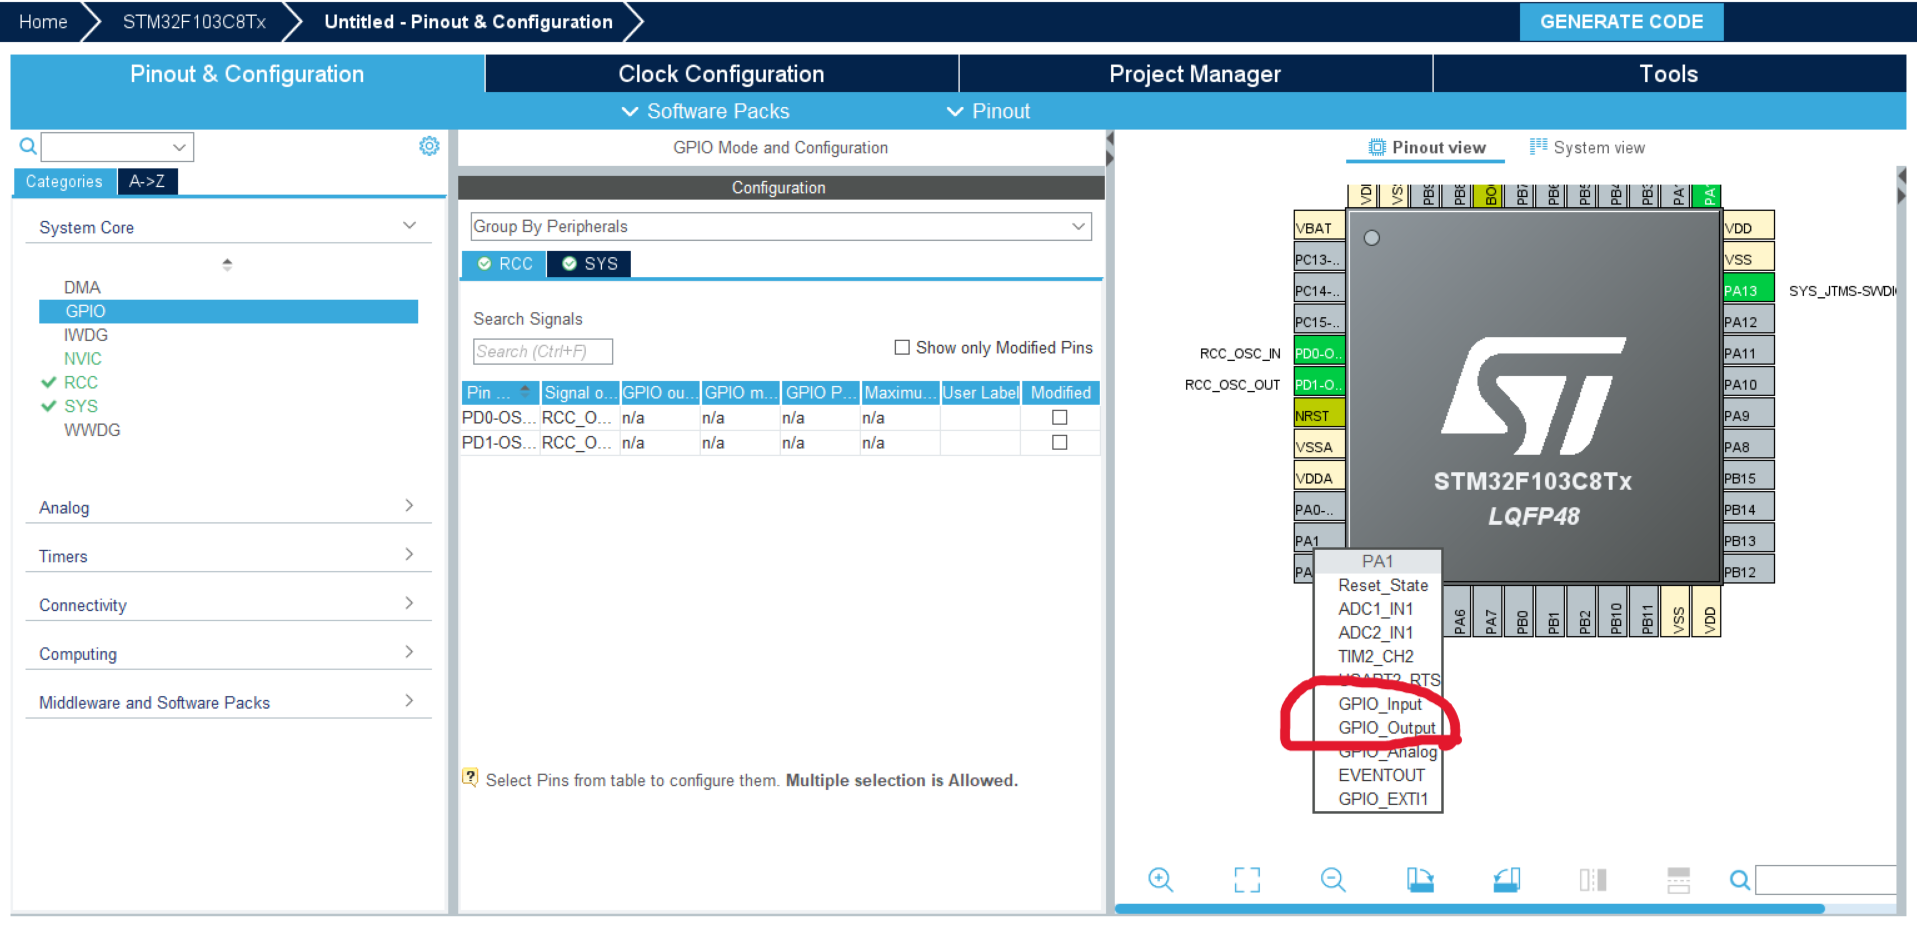Click the PA12 pin on the chip
The image size is (1917, 926).
pyautogui.click(x=1748, y=322)
